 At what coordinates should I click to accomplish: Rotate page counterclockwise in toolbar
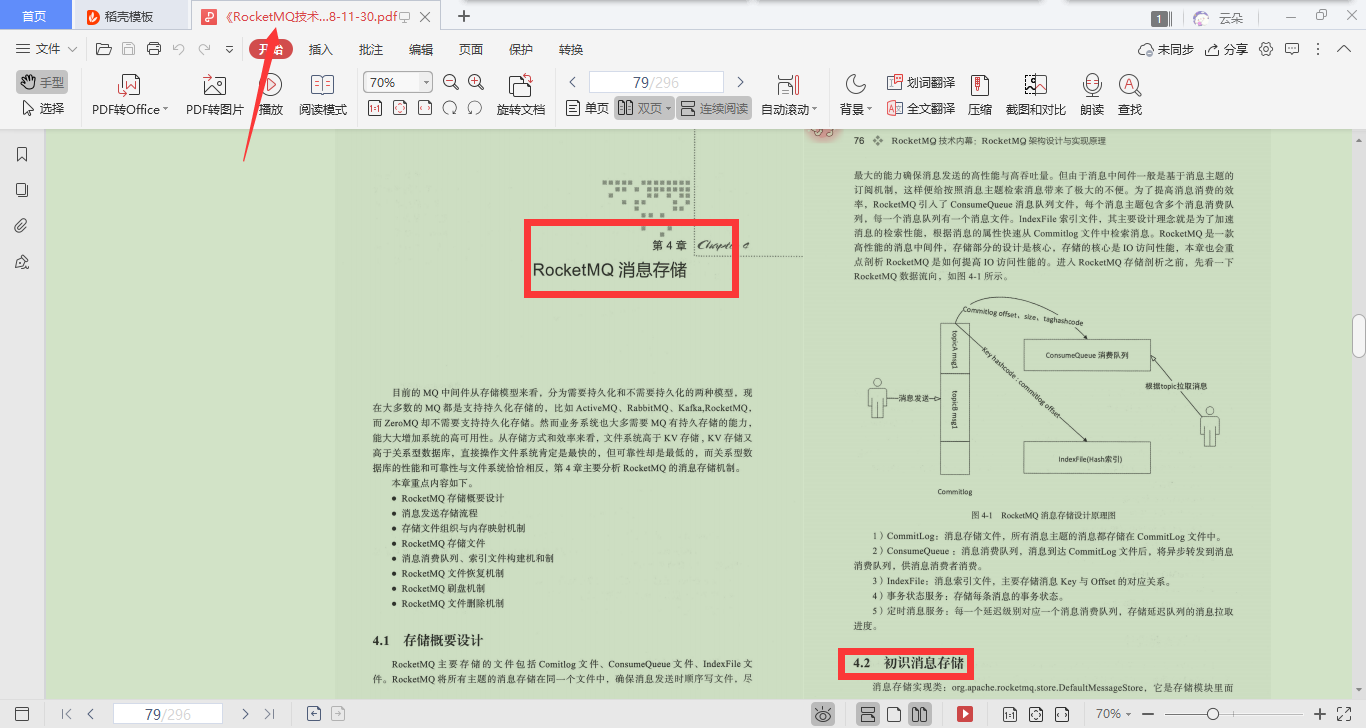point(450,108)
